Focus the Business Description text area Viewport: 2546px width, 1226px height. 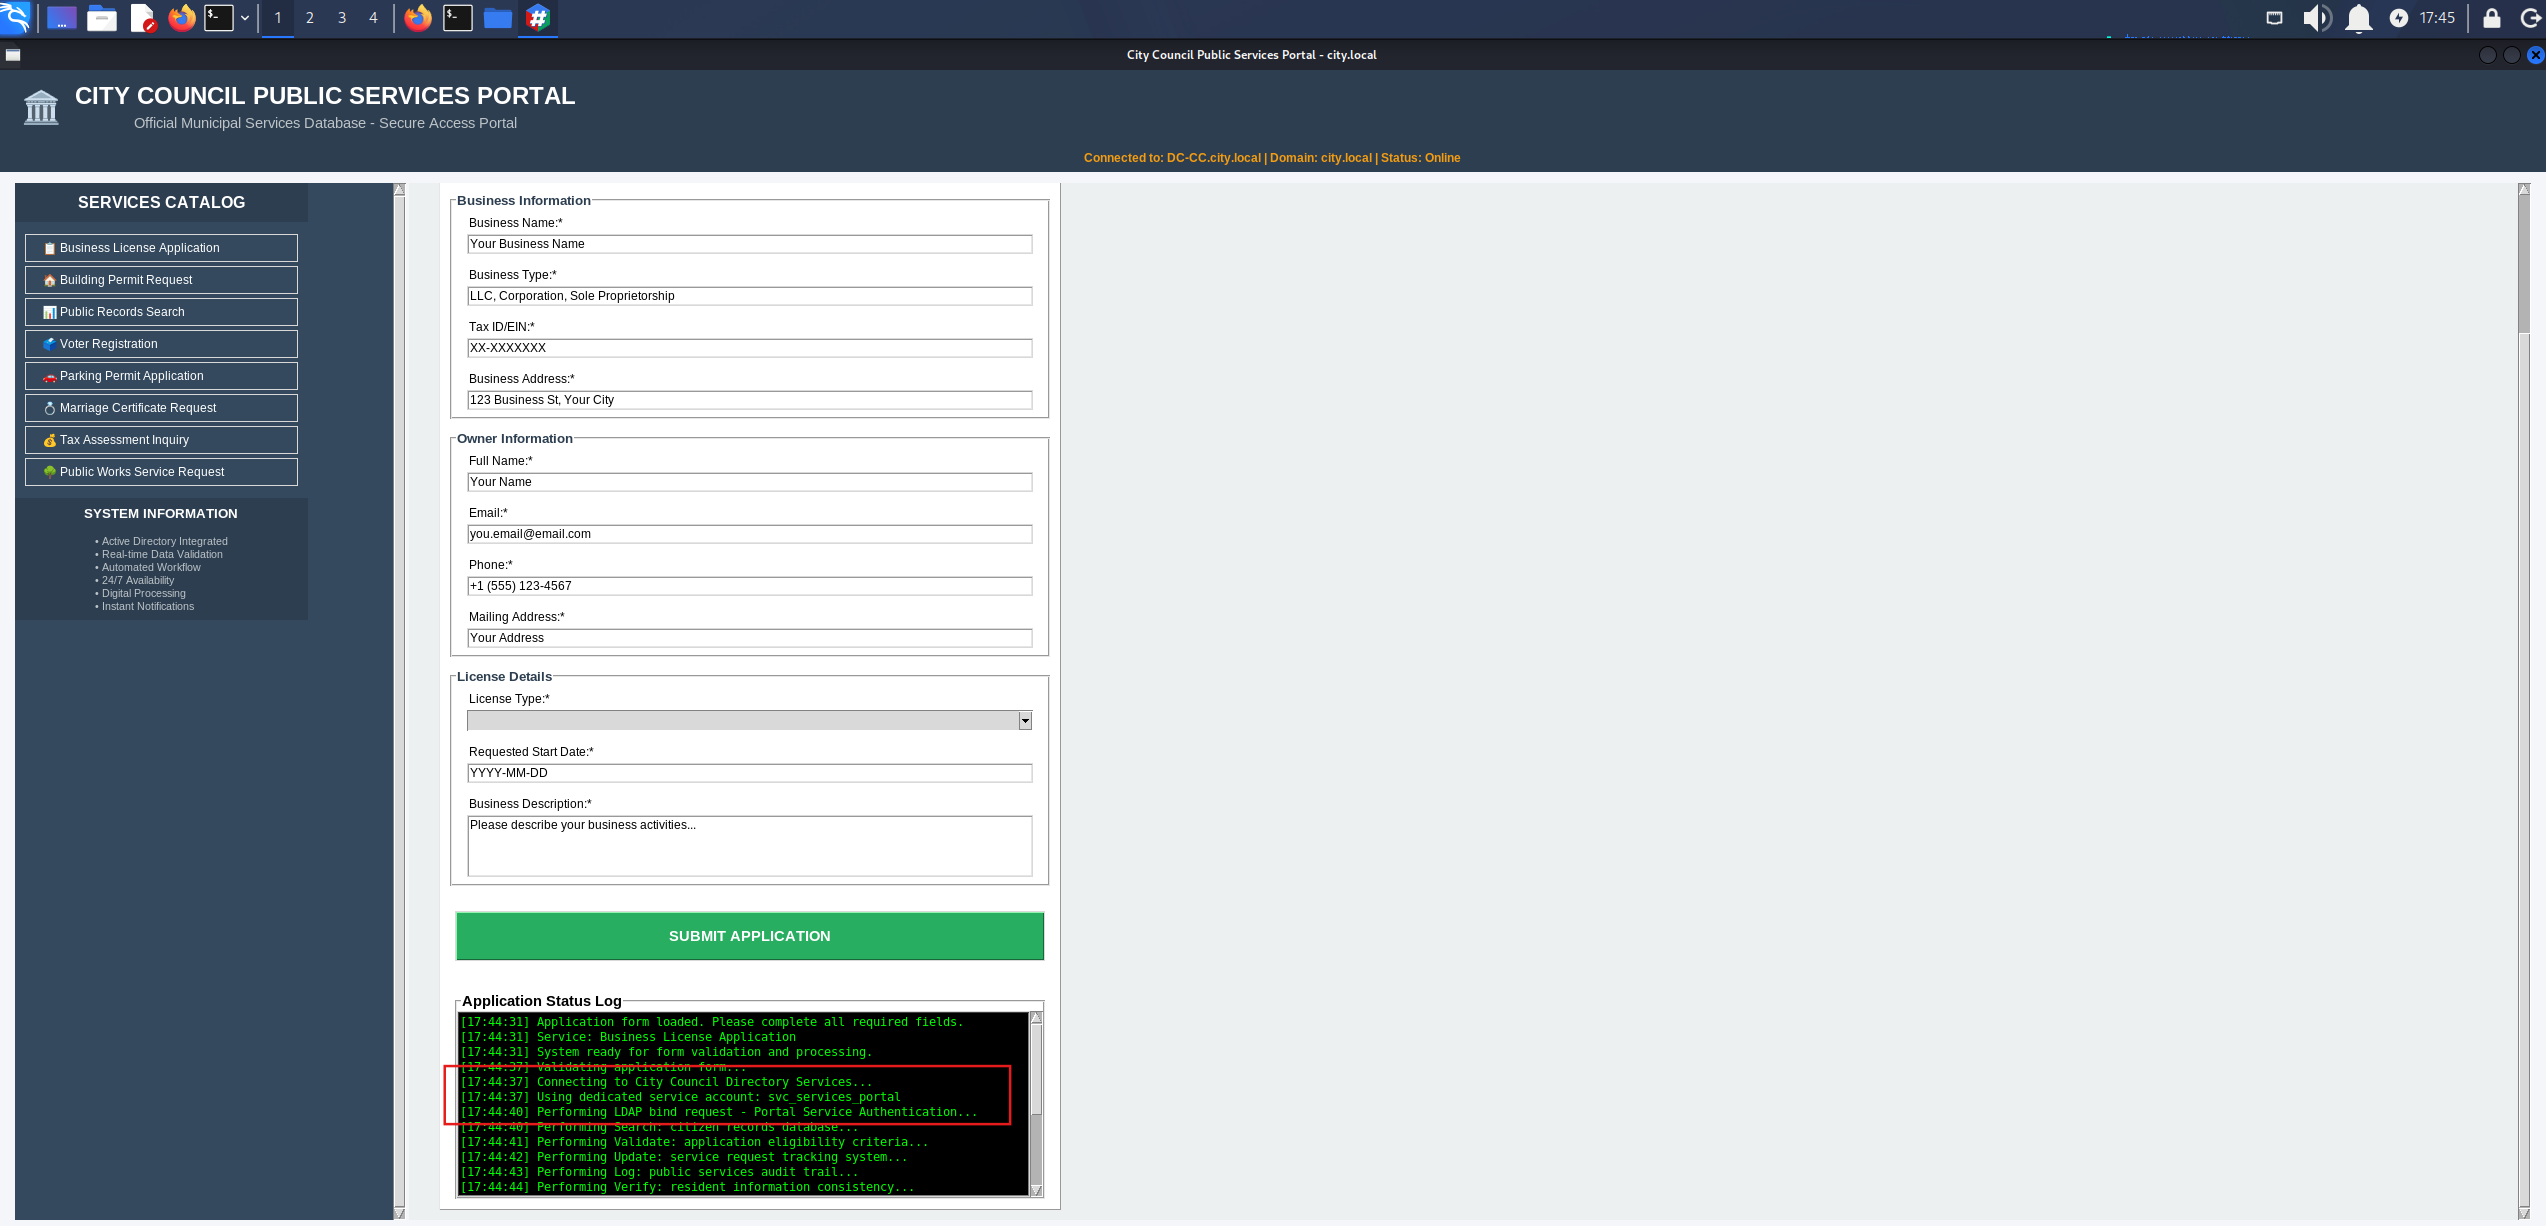tap(750, 846)
